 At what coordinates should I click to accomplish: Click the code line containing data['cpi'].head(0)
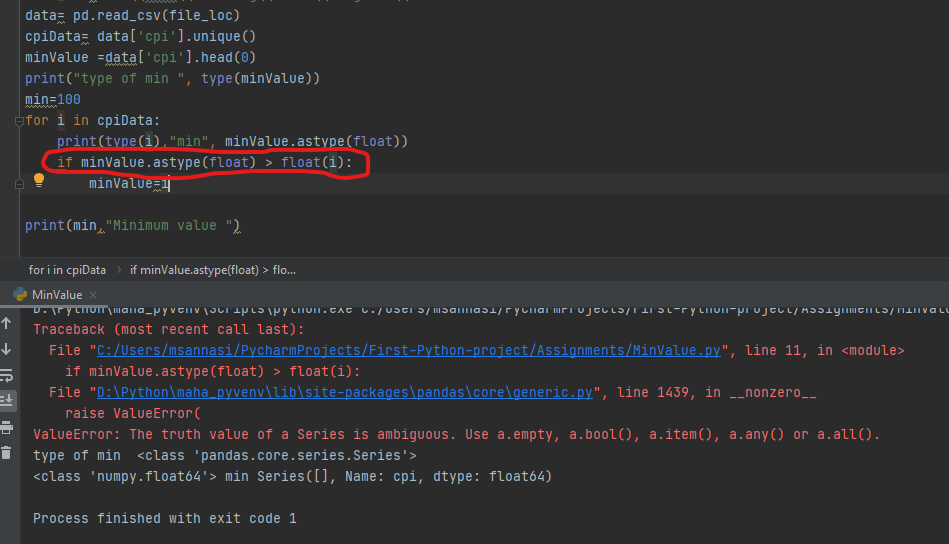click(140, 57)
